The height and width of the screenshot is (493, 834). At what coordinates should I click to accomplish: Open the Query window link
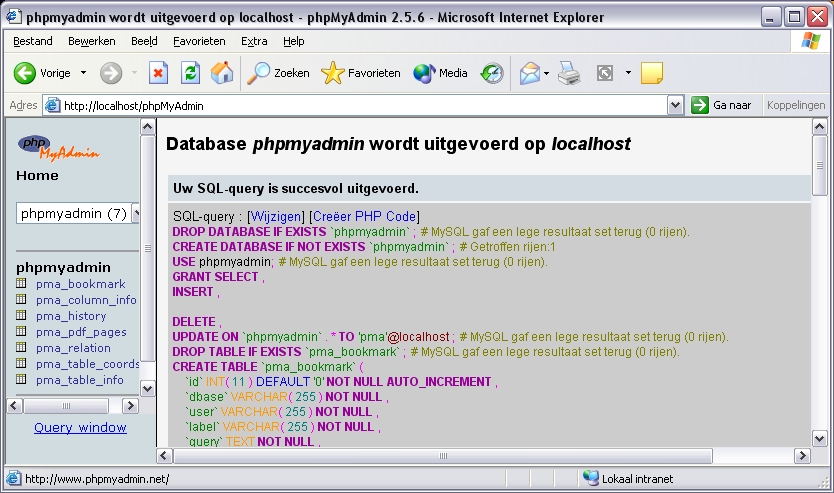point(80,428)
